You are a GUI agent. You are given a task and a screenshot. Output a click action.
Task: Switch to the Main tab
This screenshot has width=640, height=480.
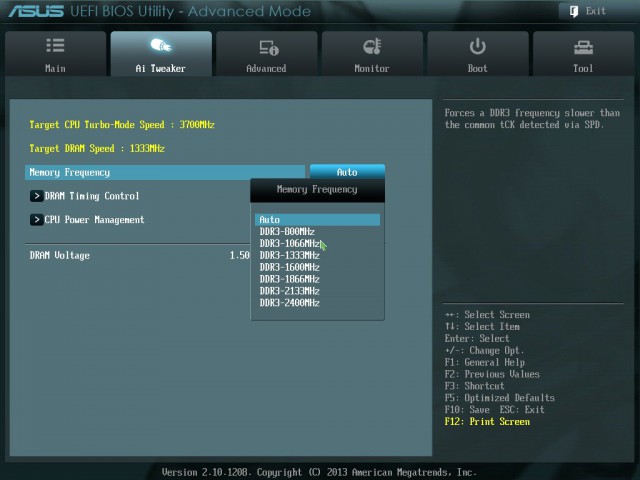[56, 53]
